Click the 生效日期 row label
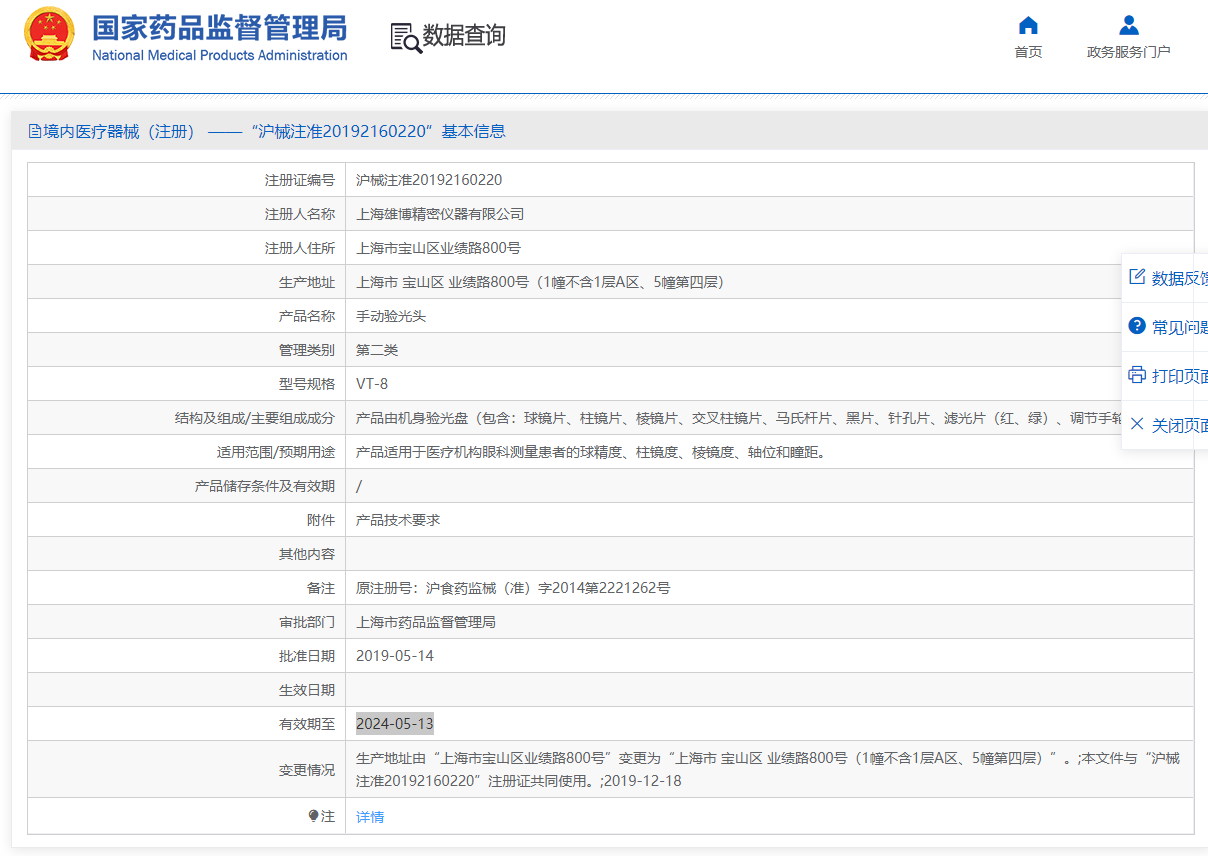This screenshot has height=856, width=1208. 307,690
